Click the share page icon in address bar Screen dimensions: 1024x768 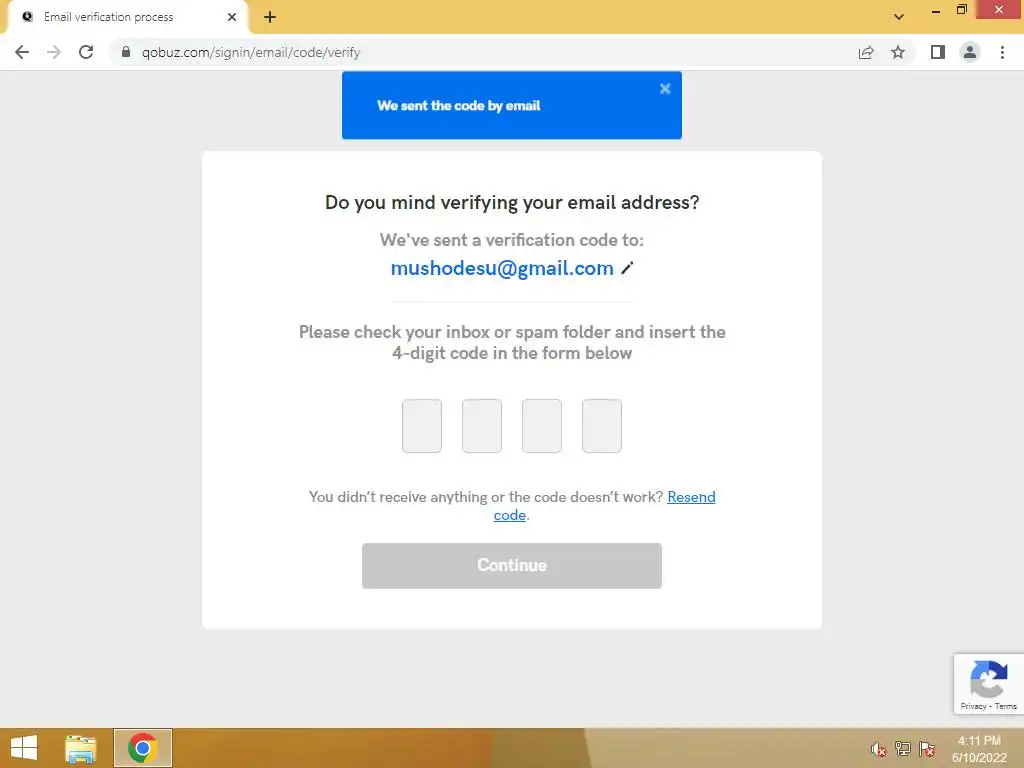coord(866,52)
